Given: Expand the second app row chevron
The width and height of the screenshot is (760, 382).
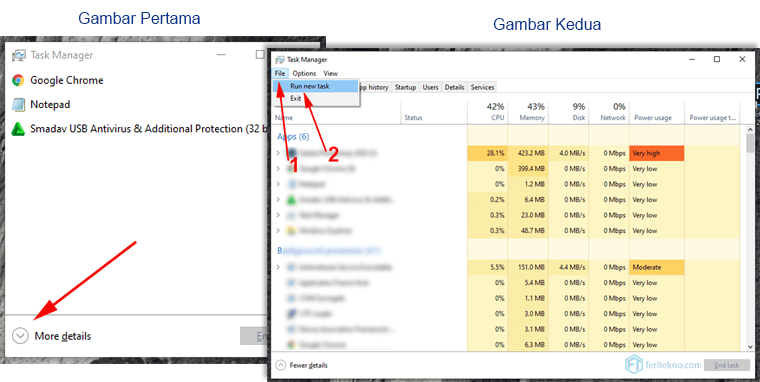Looking at the screenshot, I should tap(278, 169).
